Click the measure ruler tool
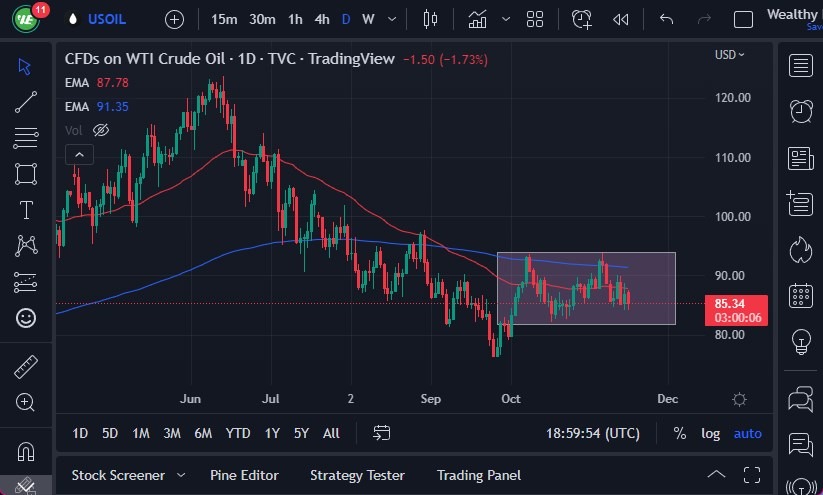This screenshot has width=823, height=495. 26,366
